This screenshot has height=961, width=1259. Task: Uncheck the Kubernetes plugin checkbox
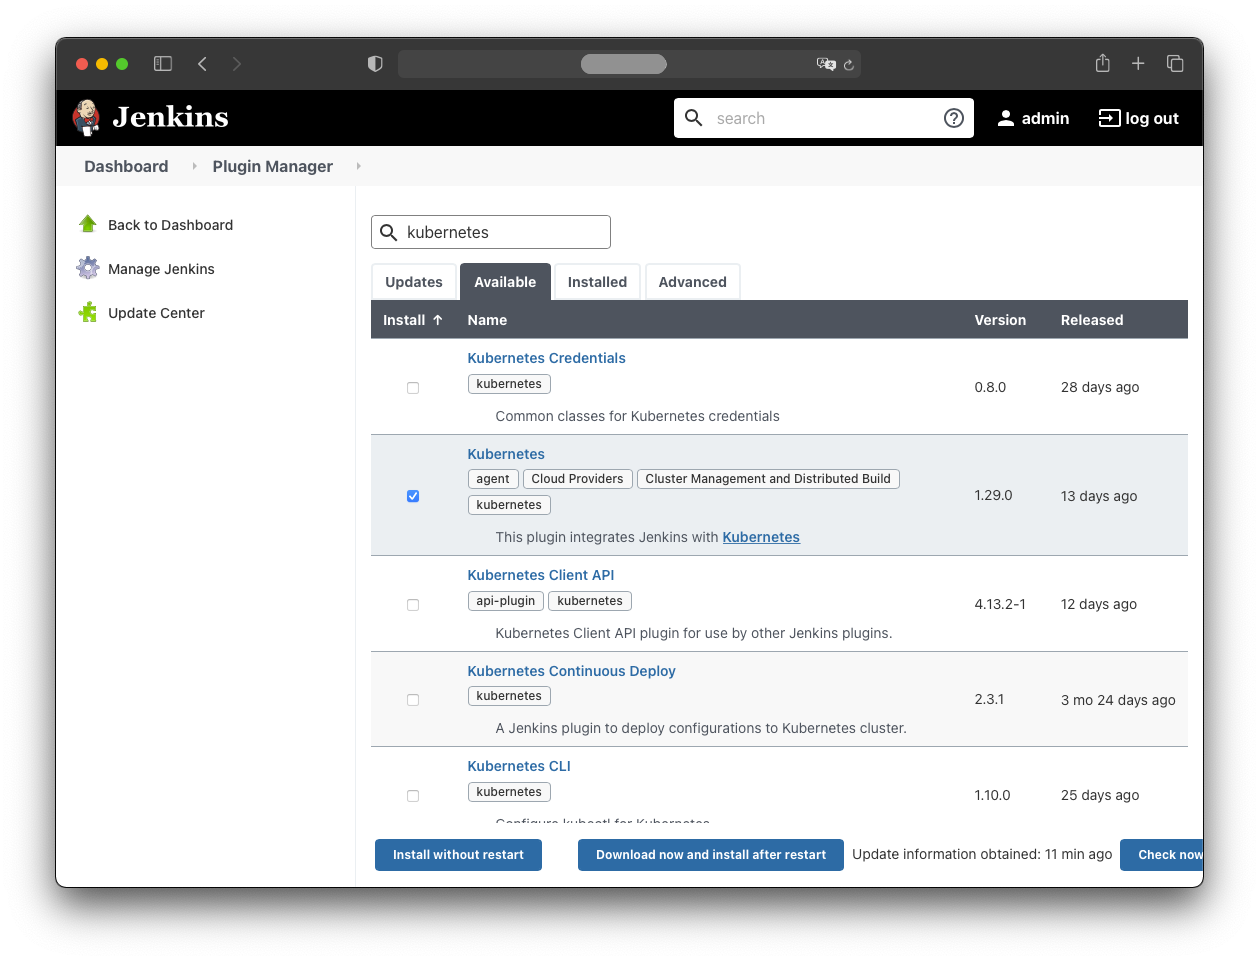pyautogui.click(x=413, y=496)
